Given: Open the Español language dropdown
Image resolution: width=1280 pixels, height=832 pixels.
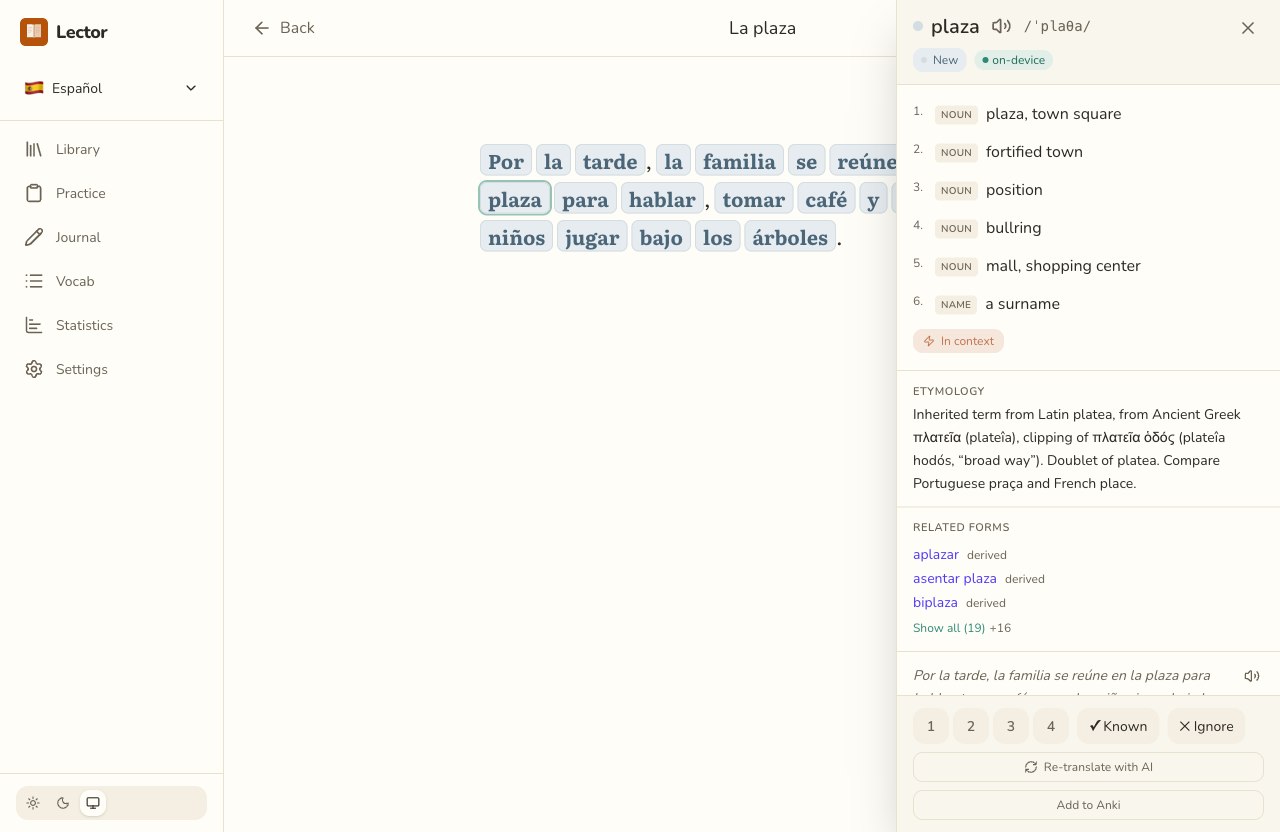Looking at the screenshot, I should (111, 88).
